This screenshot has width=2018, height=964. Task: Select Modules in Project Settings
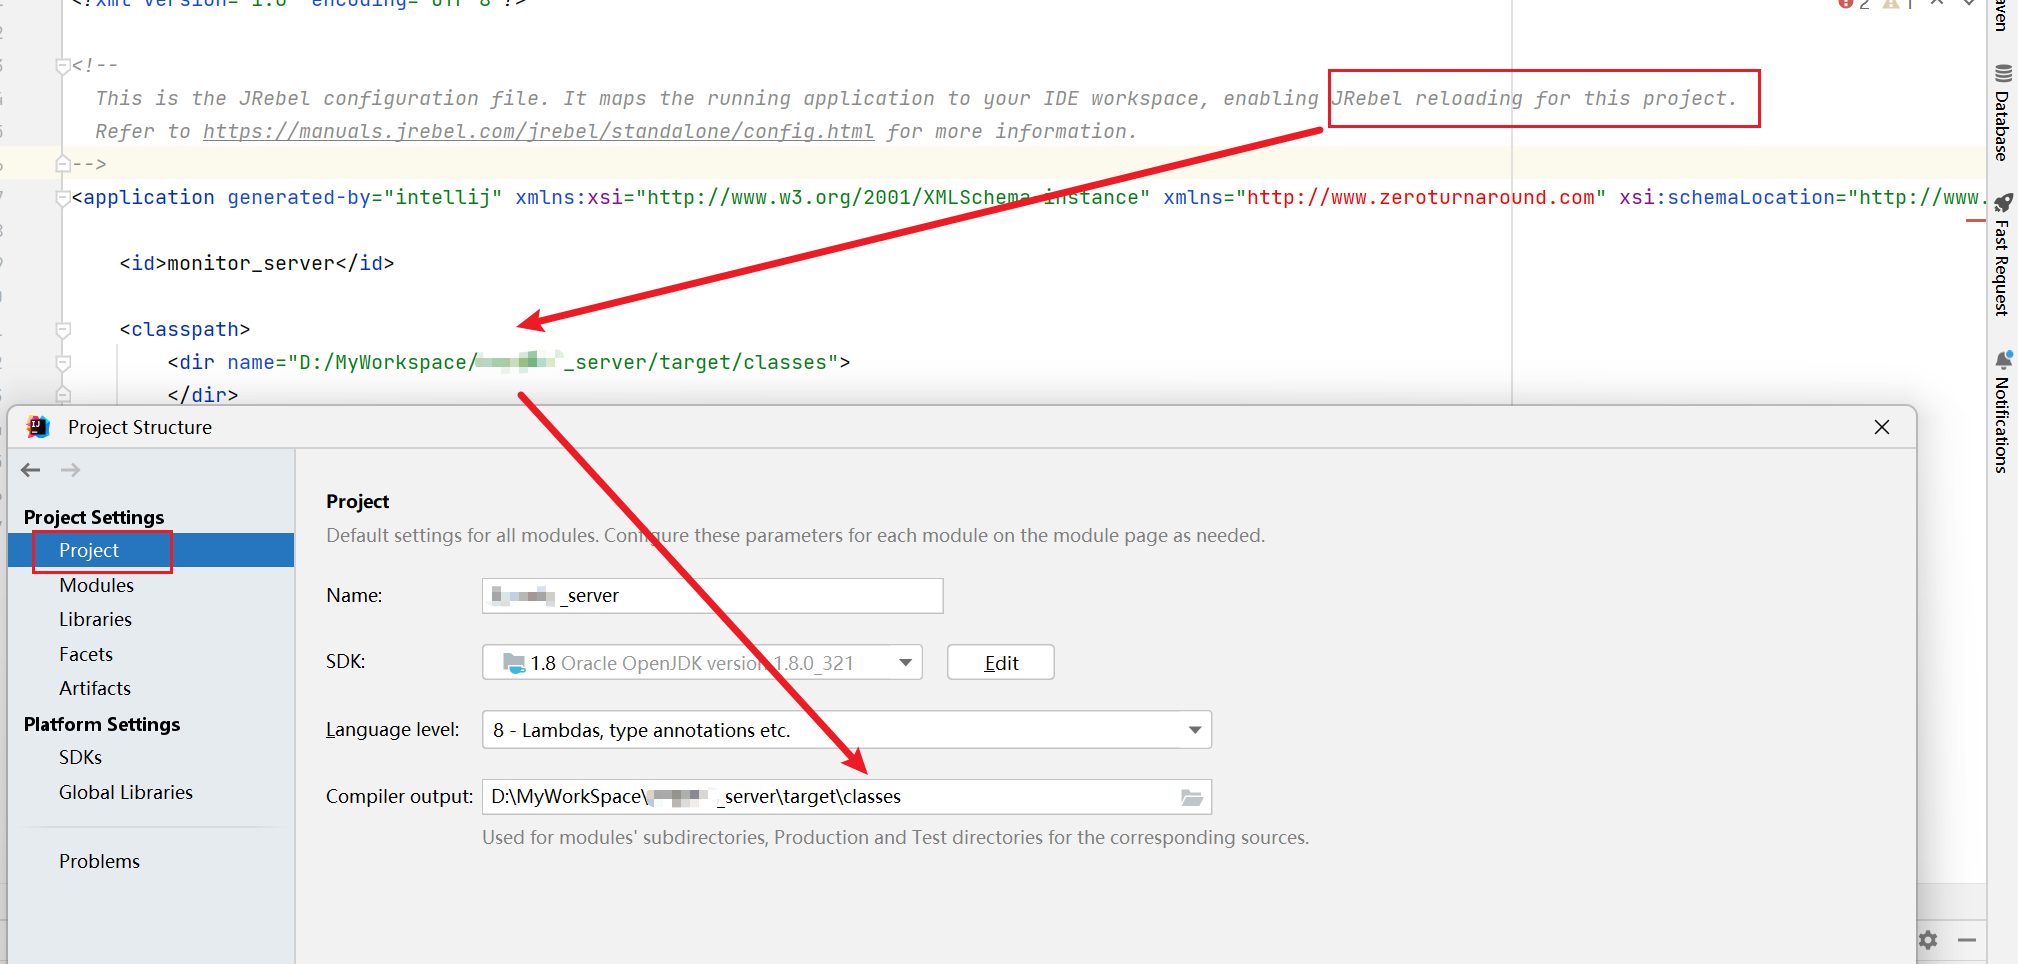96,585
